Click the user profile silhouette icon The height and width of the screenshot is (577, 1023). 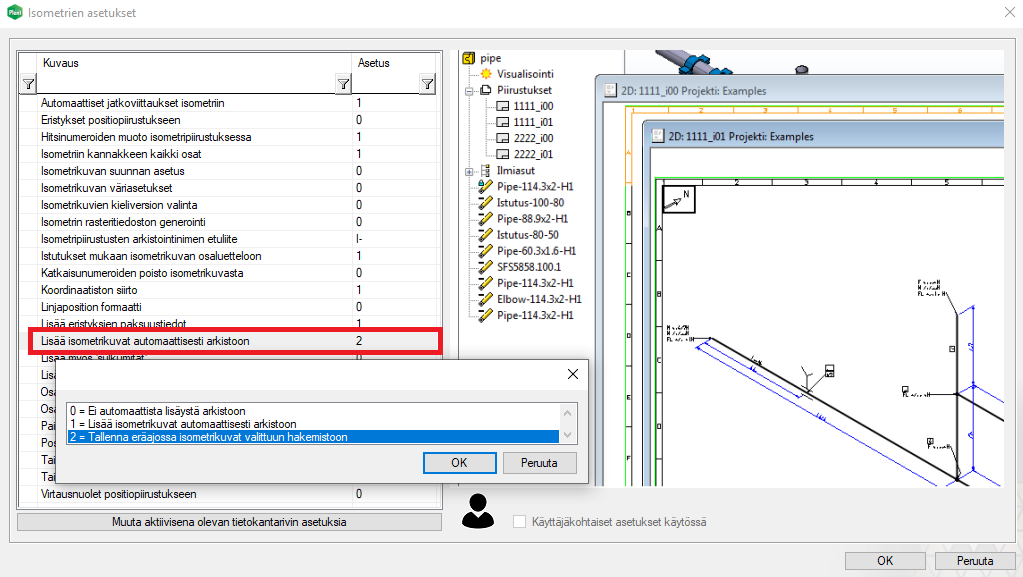pyautogui.click(x=480, y=510)
